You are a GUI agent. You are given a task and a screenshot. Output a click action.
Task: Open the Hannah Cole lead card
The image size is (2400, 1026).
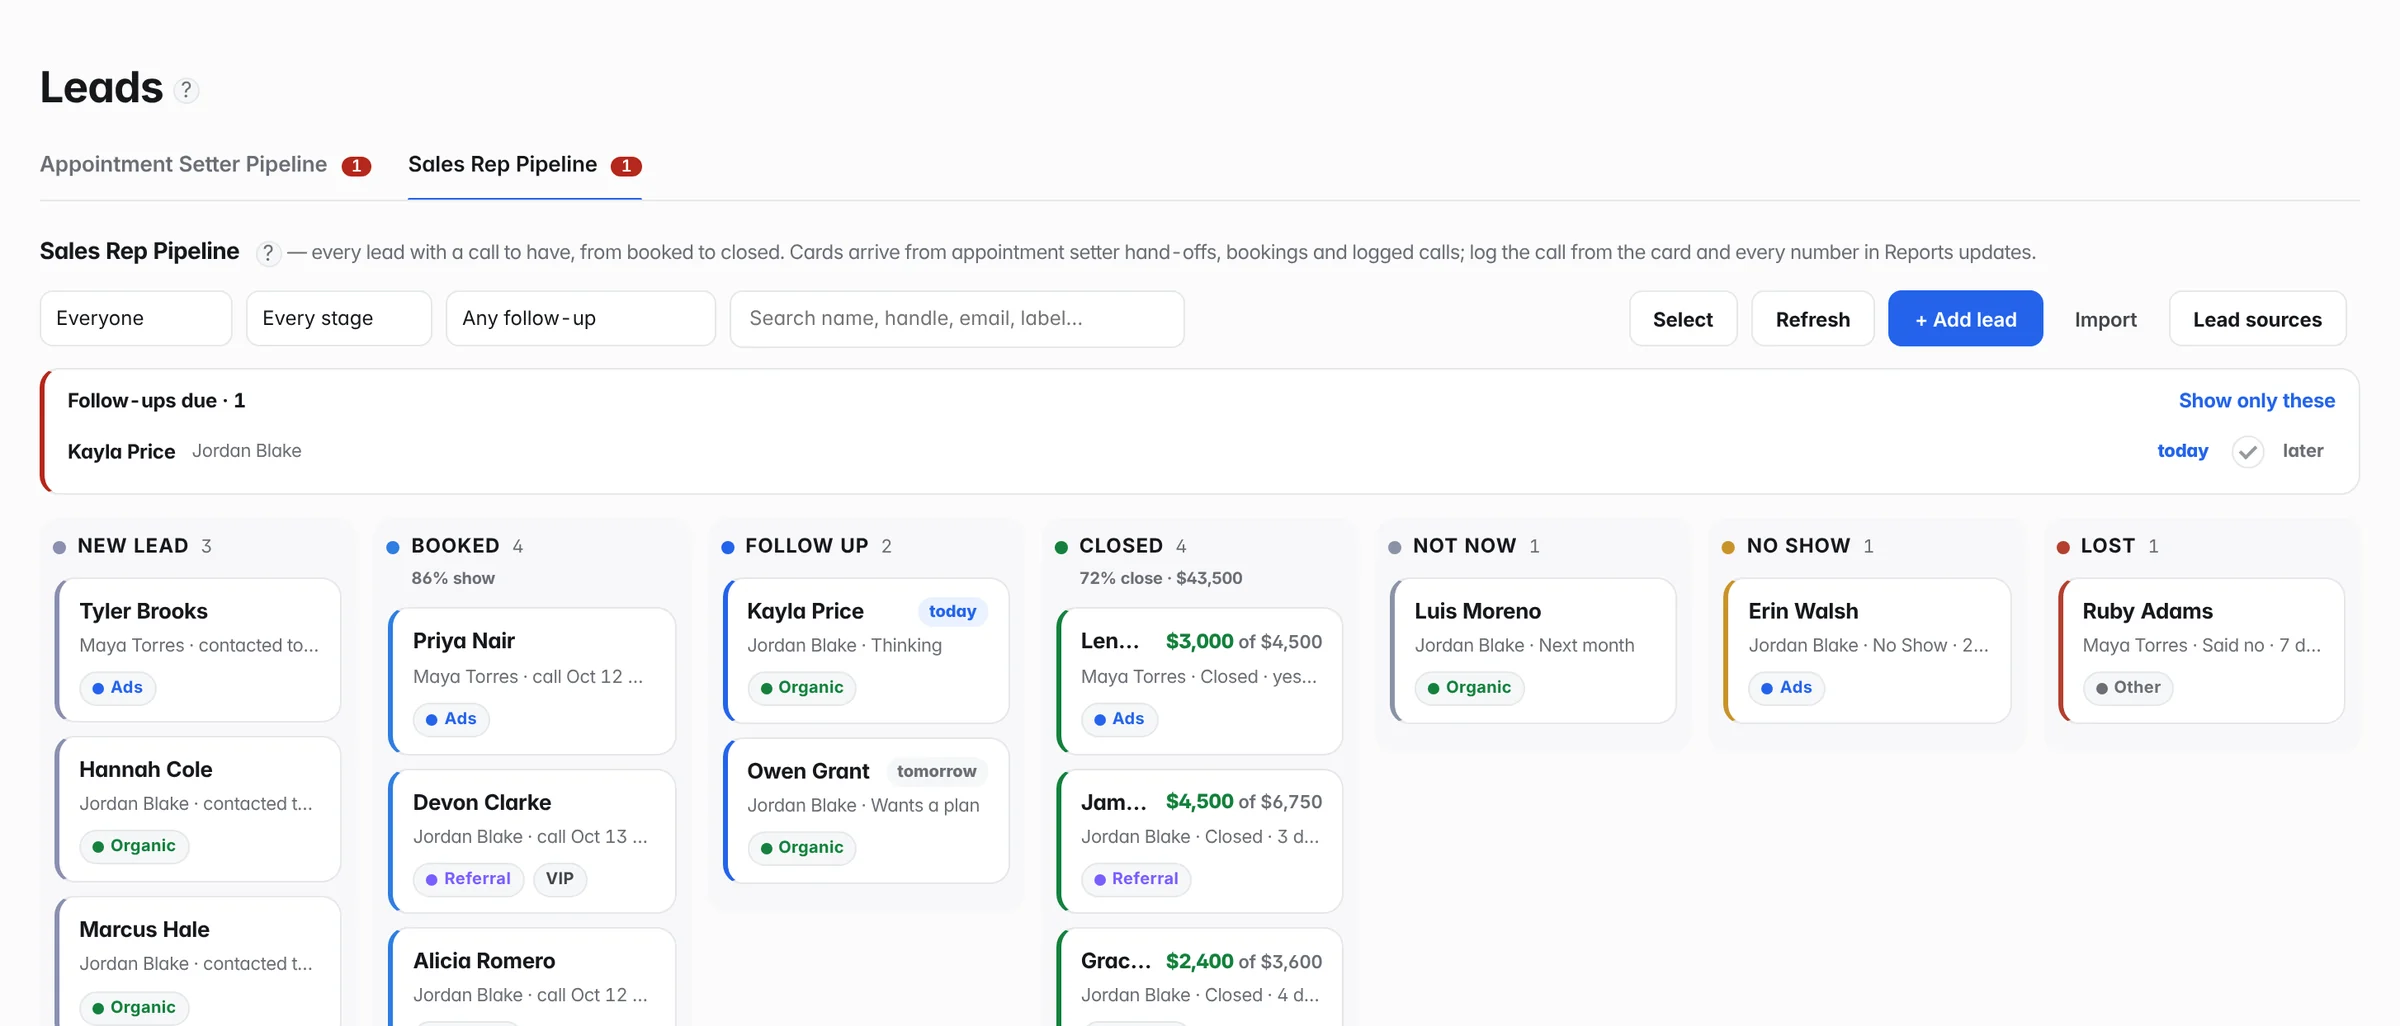[198, 808]
